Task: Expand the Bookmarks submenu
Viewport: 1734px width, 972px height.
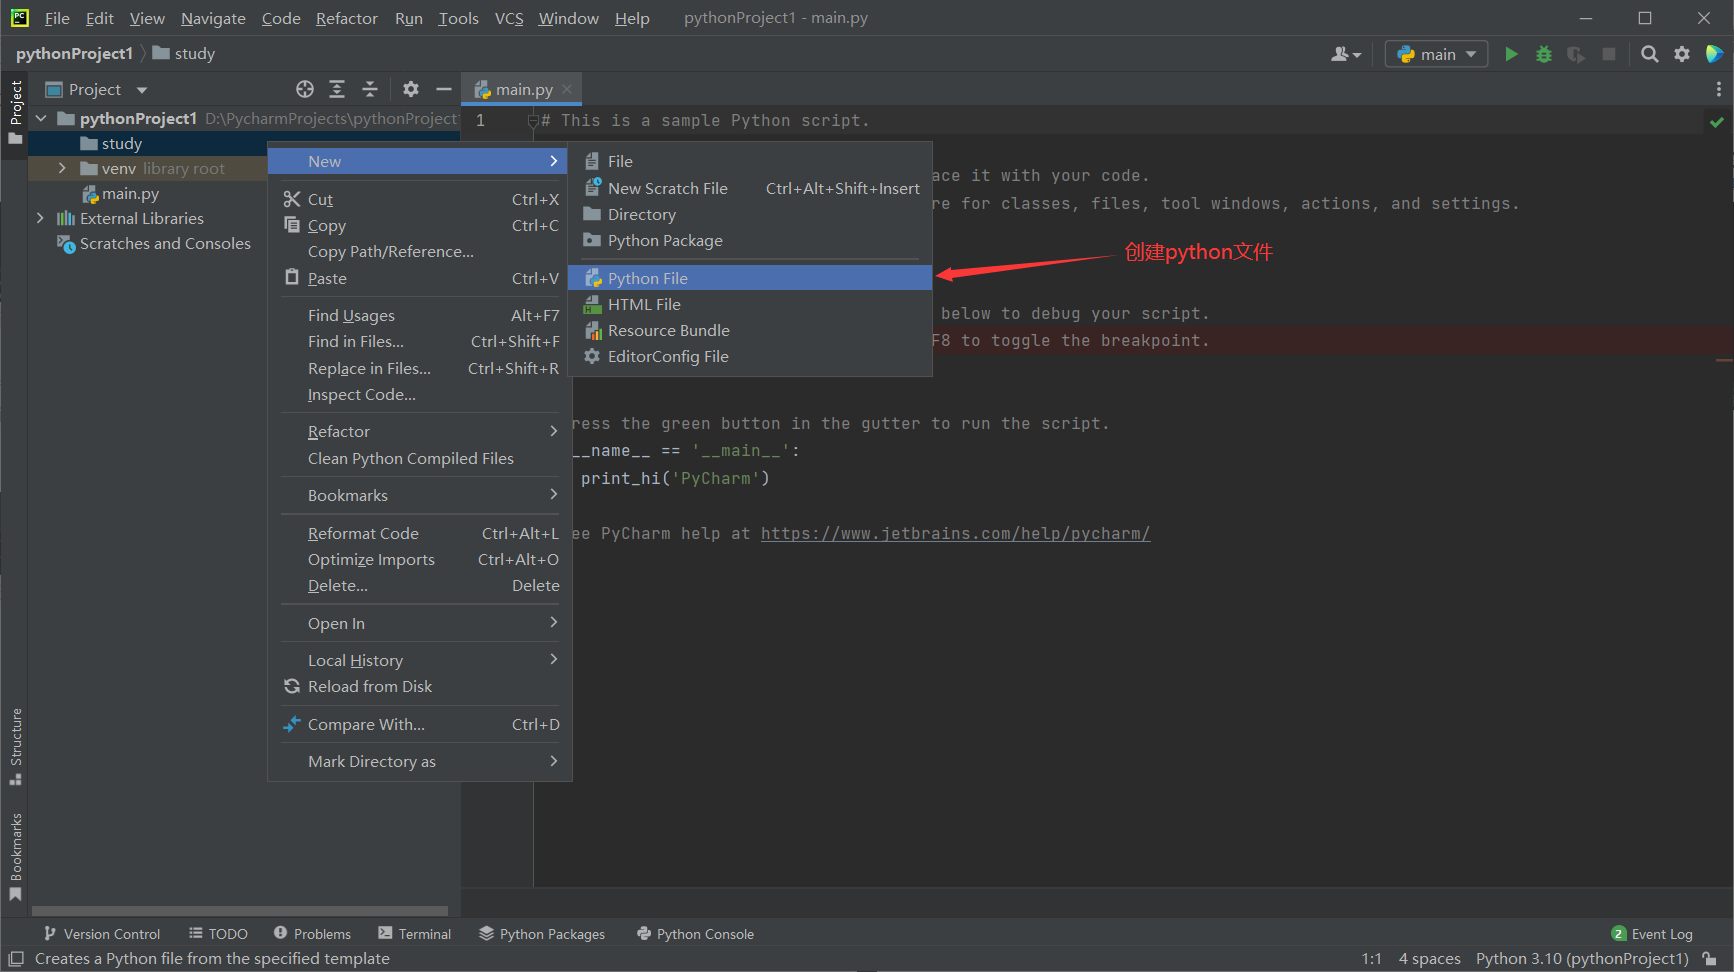Action: pos(420,495)
